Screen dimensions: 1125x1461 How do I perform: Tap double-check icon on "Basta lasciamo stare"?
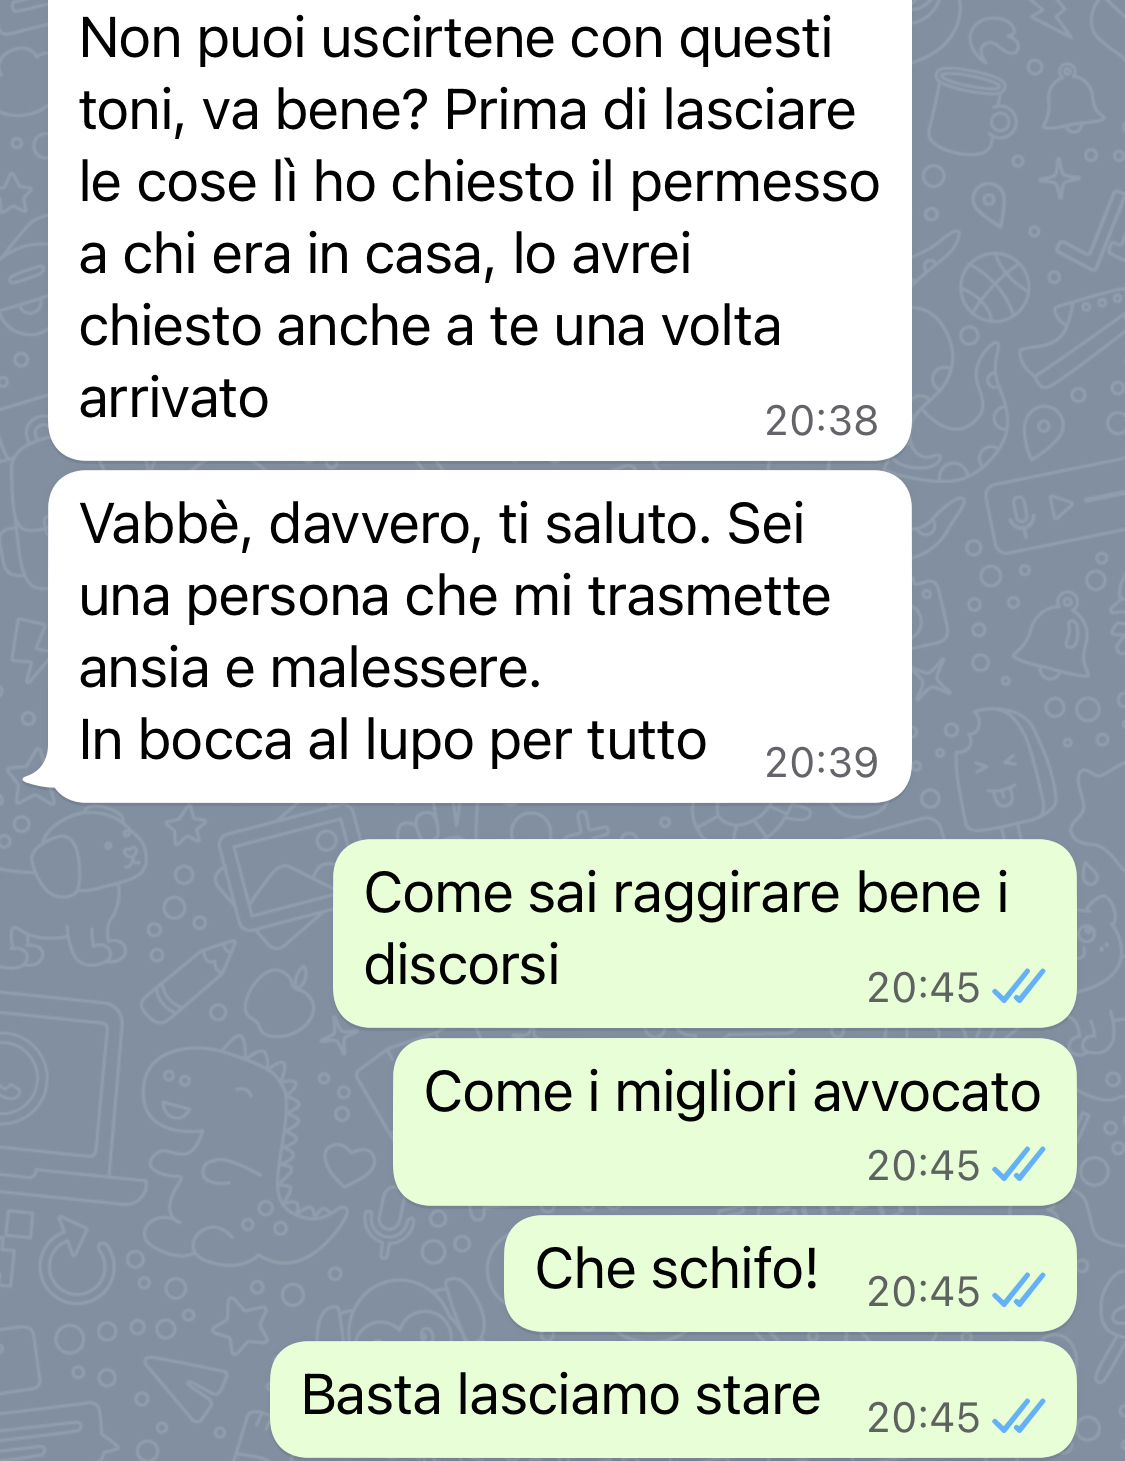click(x=1018, y=1417)
